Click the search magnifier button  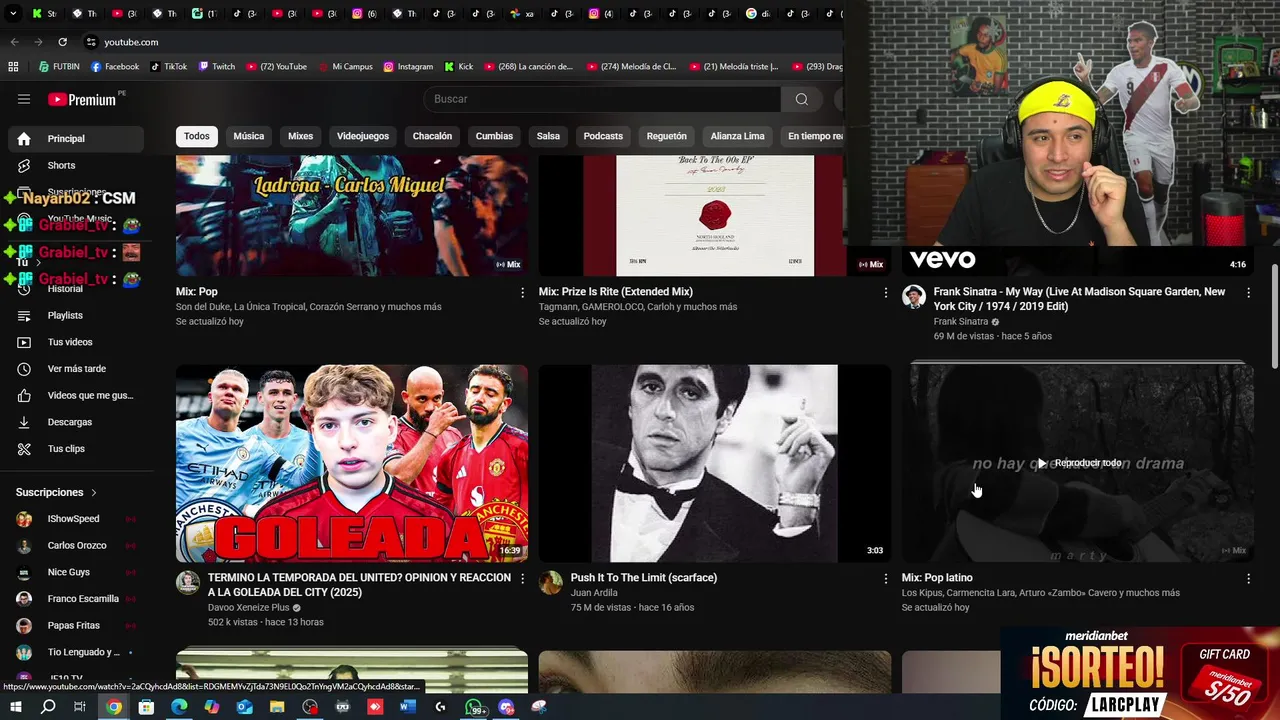[x=801, y=99]
